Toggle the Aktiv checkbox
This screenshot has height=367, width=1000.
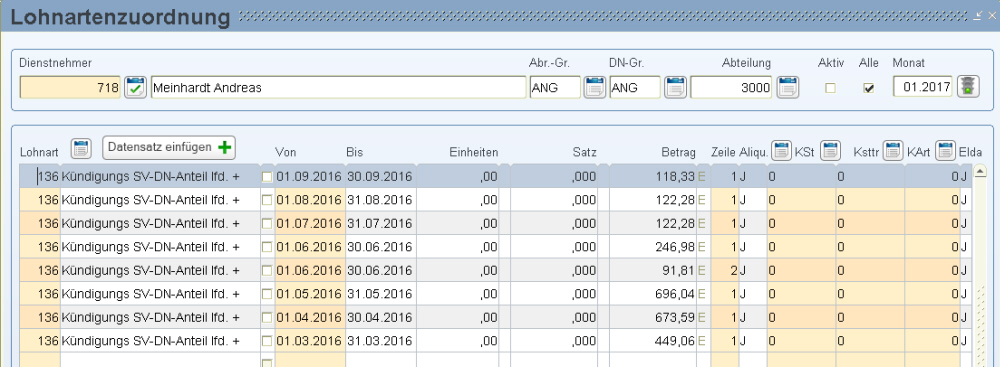[830, 88]
